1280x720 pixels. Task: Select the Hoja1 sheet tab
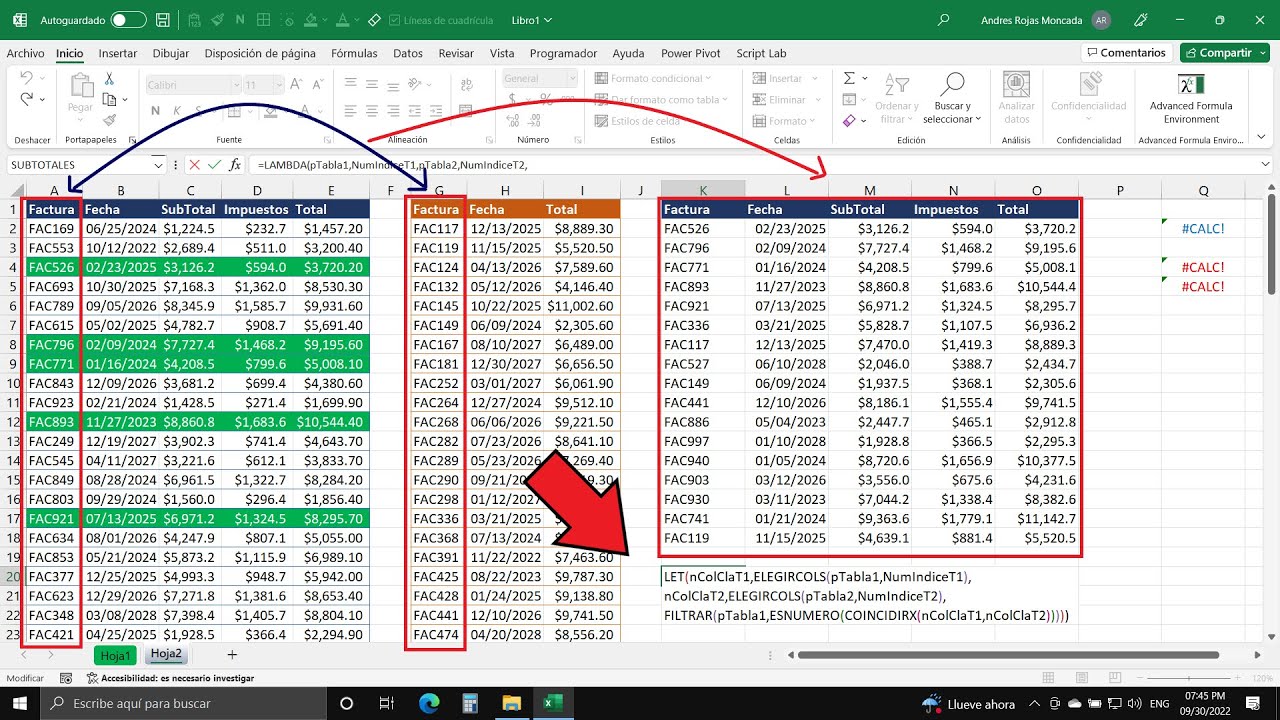pos(116,655)
